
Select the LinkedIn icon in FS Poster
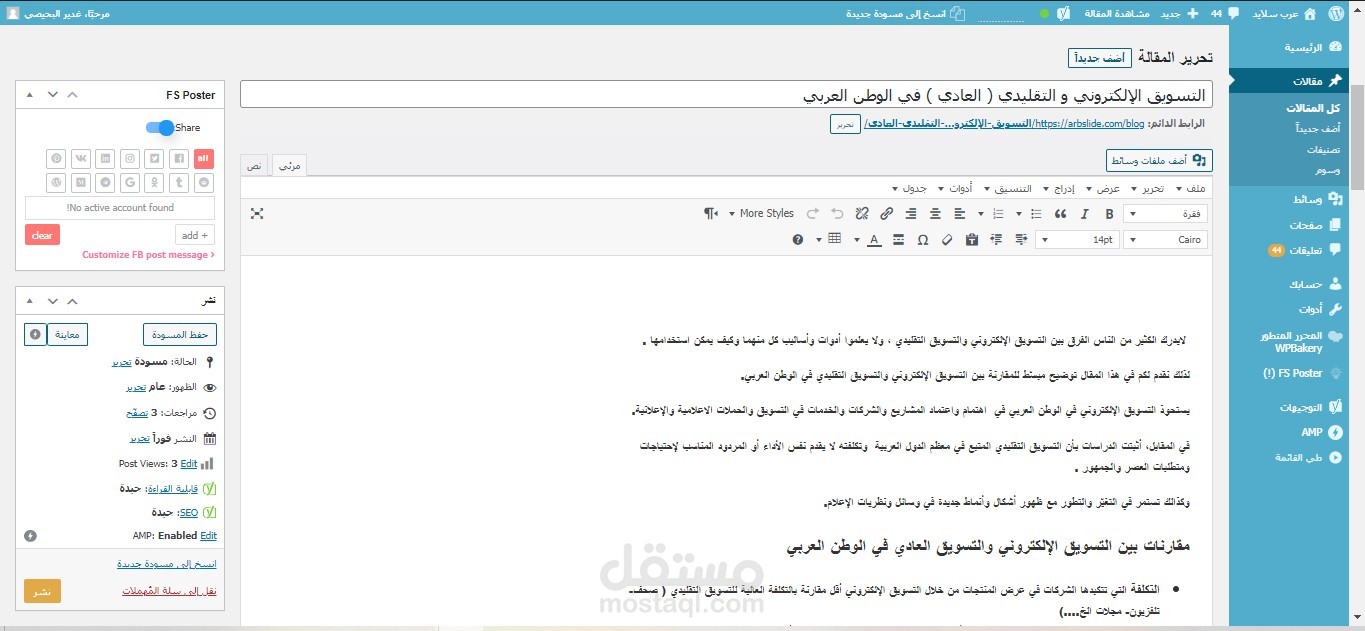[105, 158]
